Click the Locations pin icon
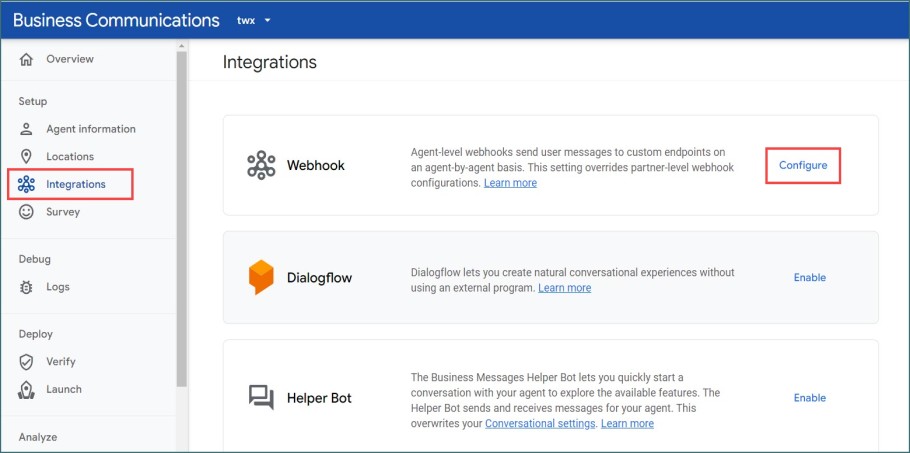 26,157
